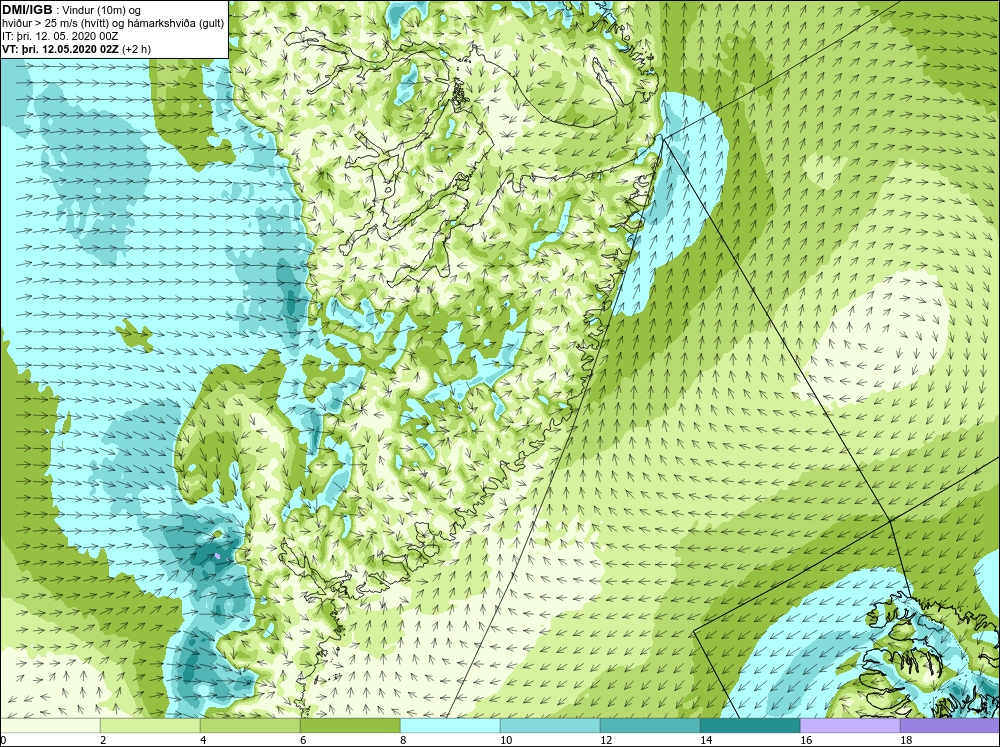Click the 14–16 m/s dark teal legend swatch
Image resolution: width=1000 pixels, height=747 pixels.
(x=750, y=725)
